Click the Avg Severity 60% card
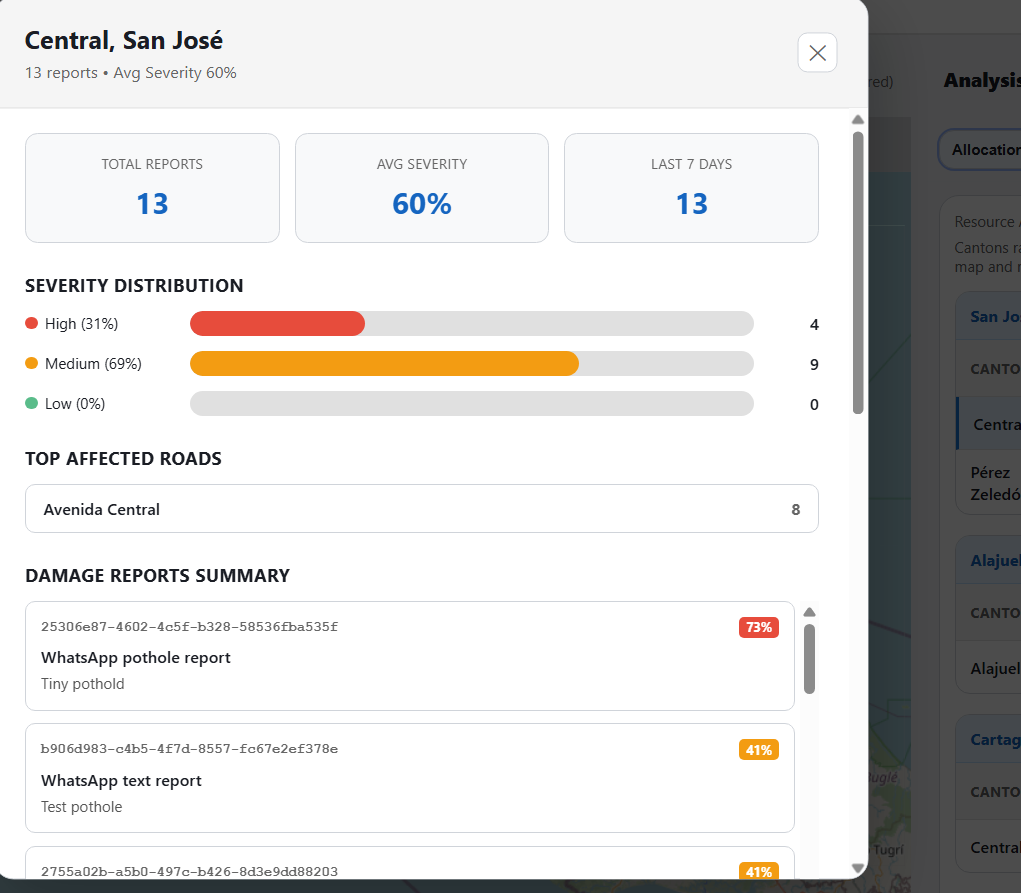The image size is (1021, 893). (422, 188)
